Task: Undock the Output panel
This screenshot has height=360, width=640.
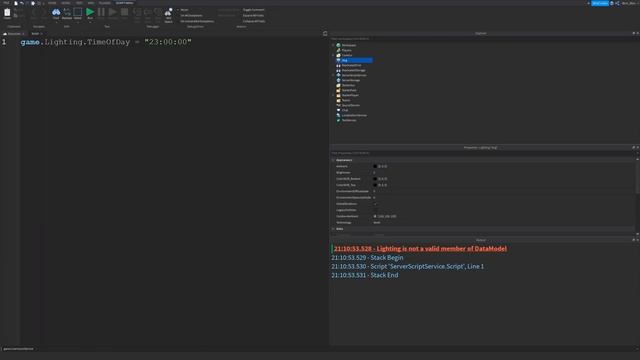Action: click(x=633, y=240)
